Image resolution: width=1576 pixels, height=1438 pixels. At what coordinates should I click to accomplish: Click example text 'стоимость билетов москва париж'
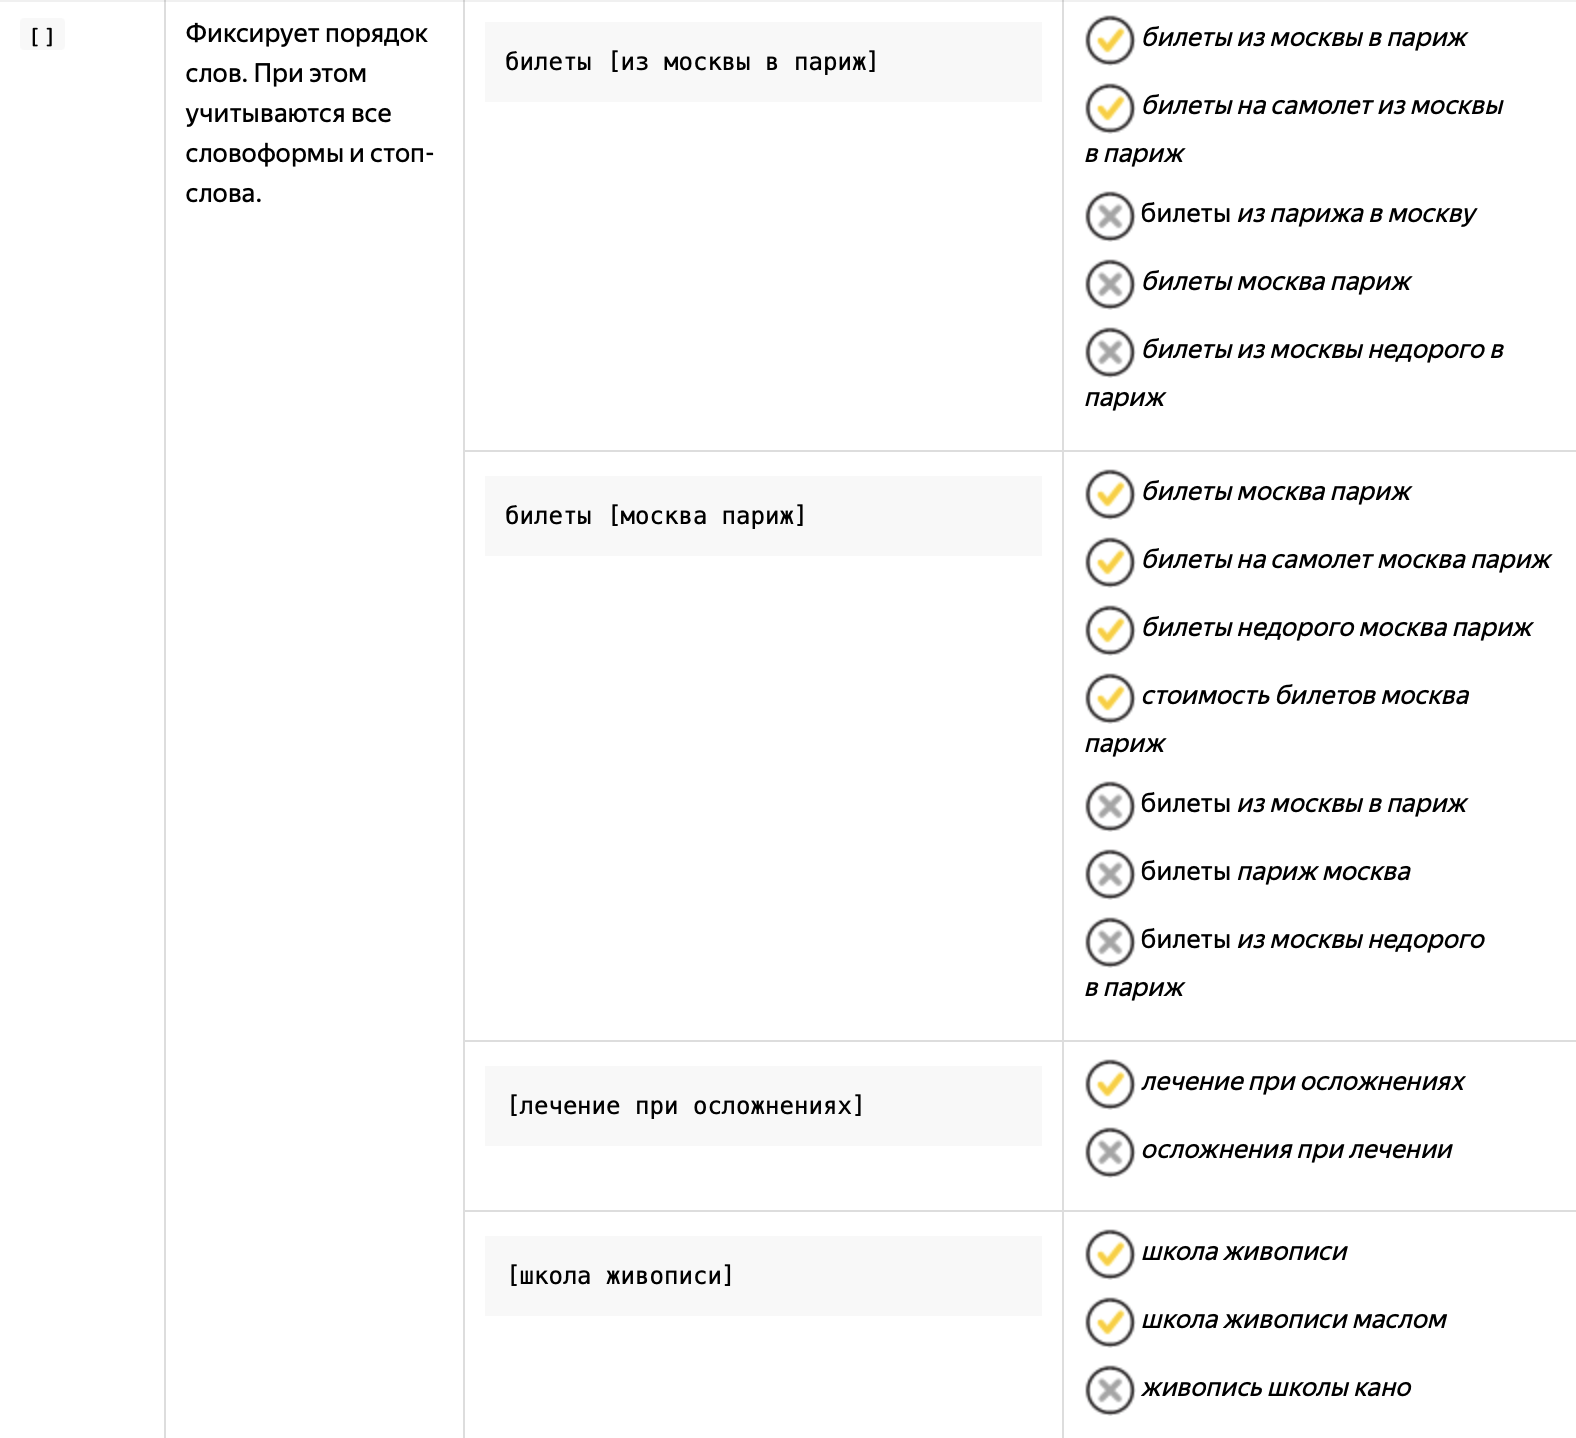1277,720
